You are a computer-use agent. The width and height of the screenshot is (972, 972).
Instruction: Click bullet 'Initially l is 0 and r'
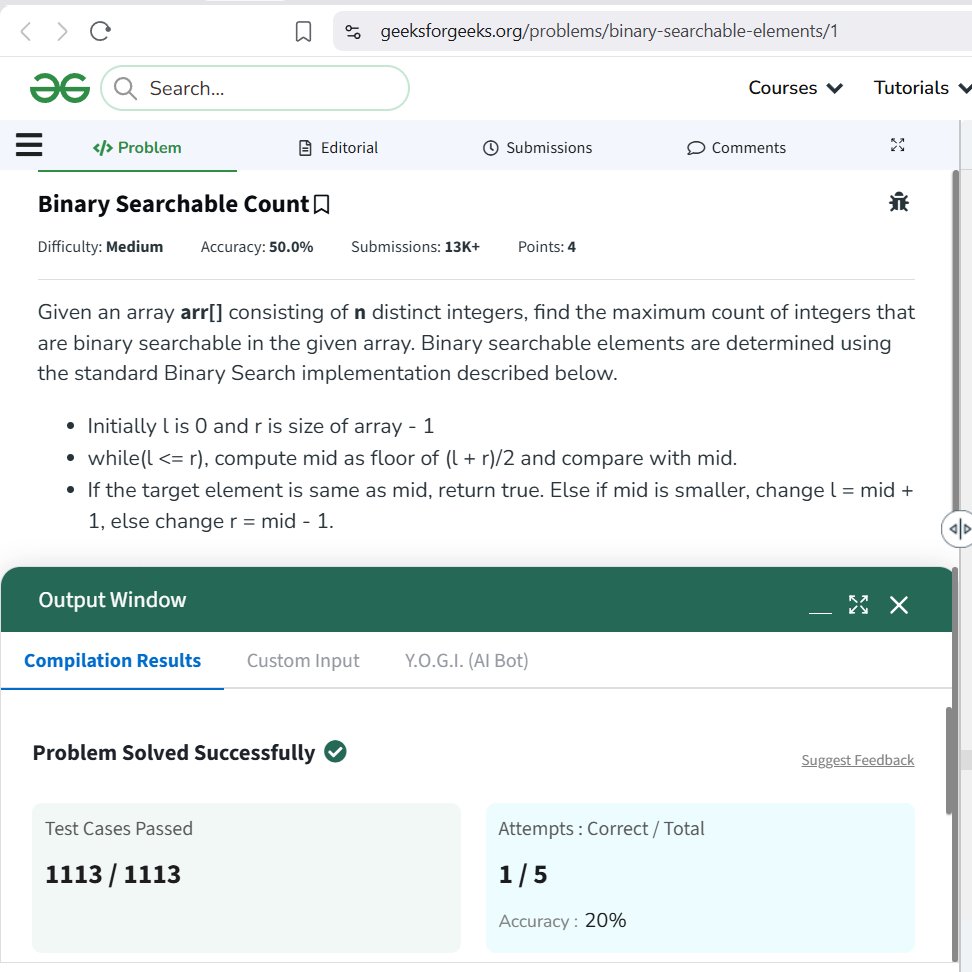pyautogui.click(x=260, y=426)
